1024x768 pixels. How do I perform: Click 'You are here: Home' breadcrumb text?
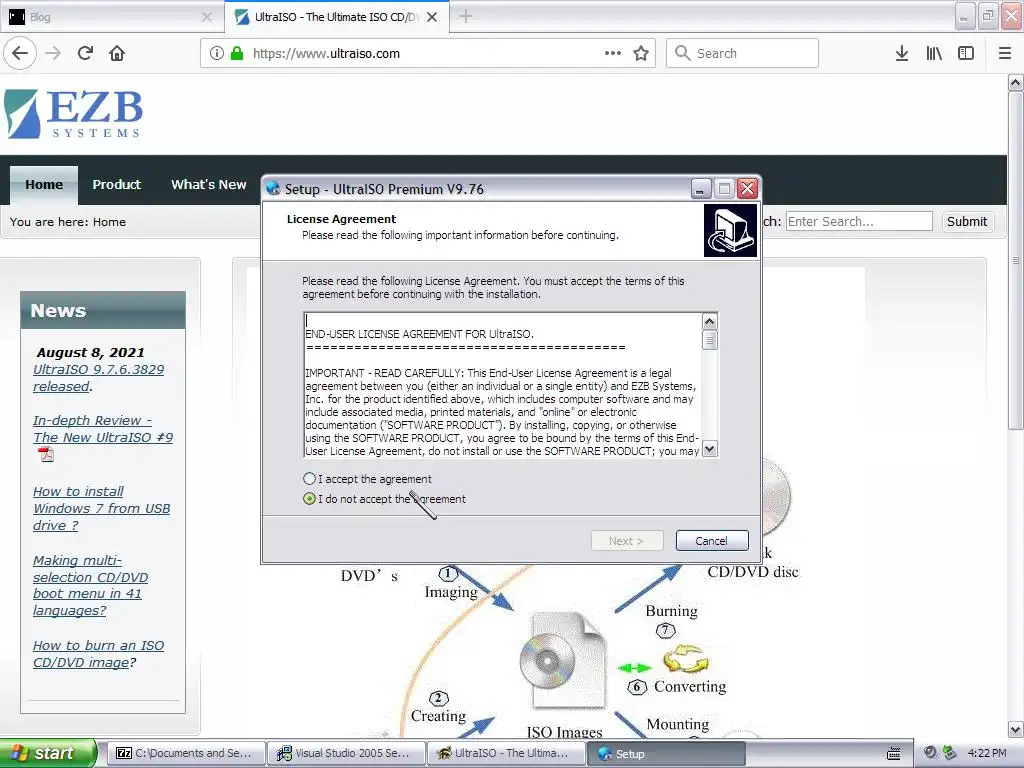coord(68,222)
